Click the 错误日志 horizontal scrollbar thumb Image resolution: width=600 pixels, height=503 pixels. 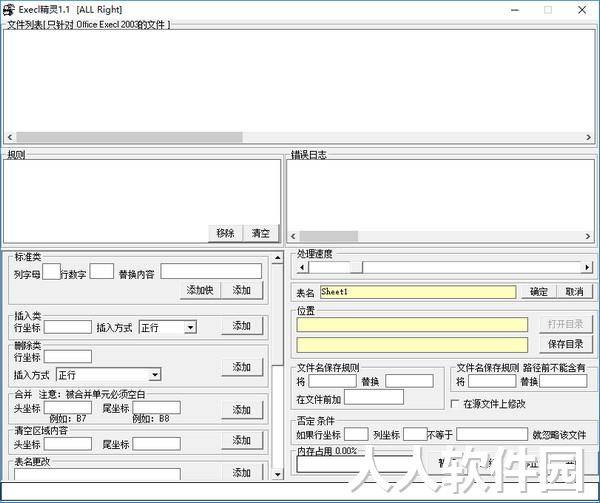329,236
